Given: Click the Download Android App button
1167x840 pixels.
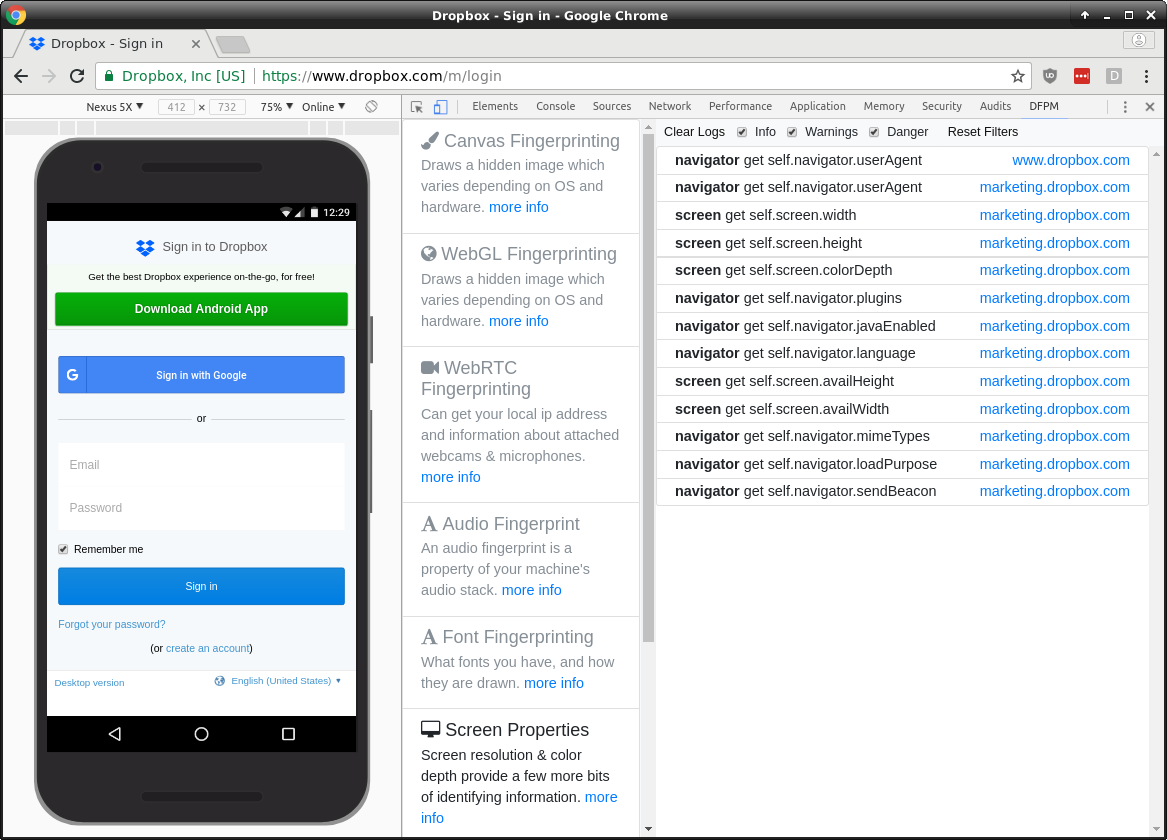Looking at the screenshot, I should coord(202,309).
